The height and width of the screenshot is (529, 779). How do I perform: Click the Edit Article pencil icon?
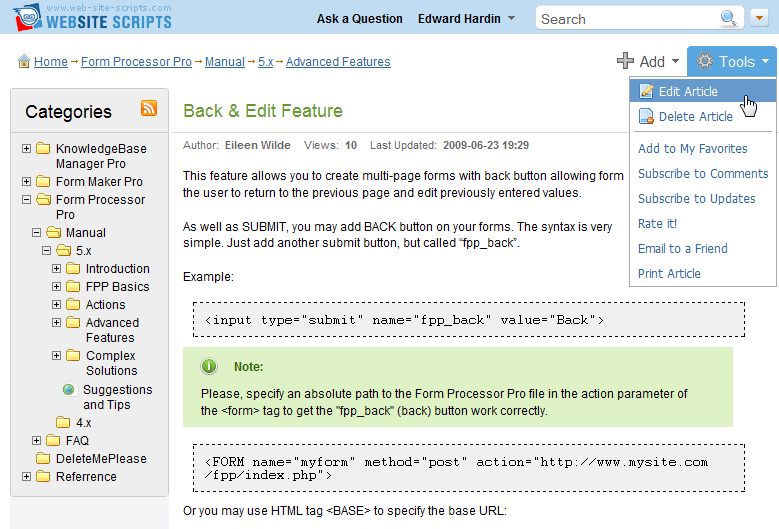pyautogui.click(x=646, y=91)
